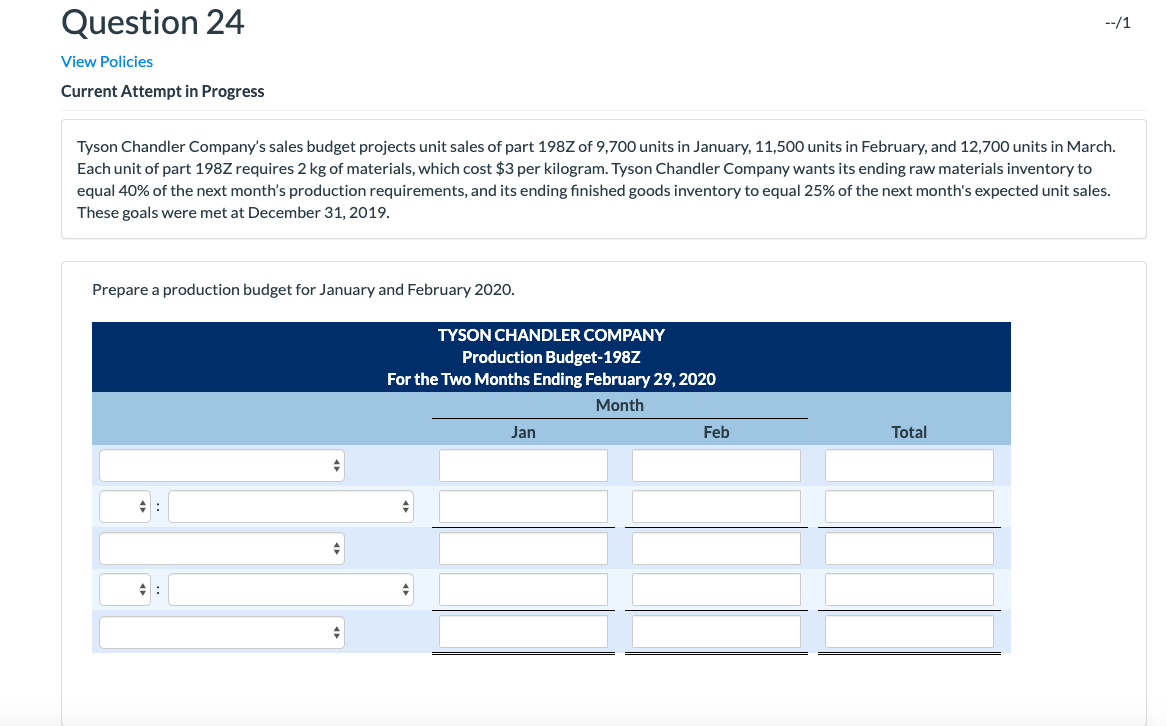
Task: Open the View Policies link
Action: click(106, 61)
